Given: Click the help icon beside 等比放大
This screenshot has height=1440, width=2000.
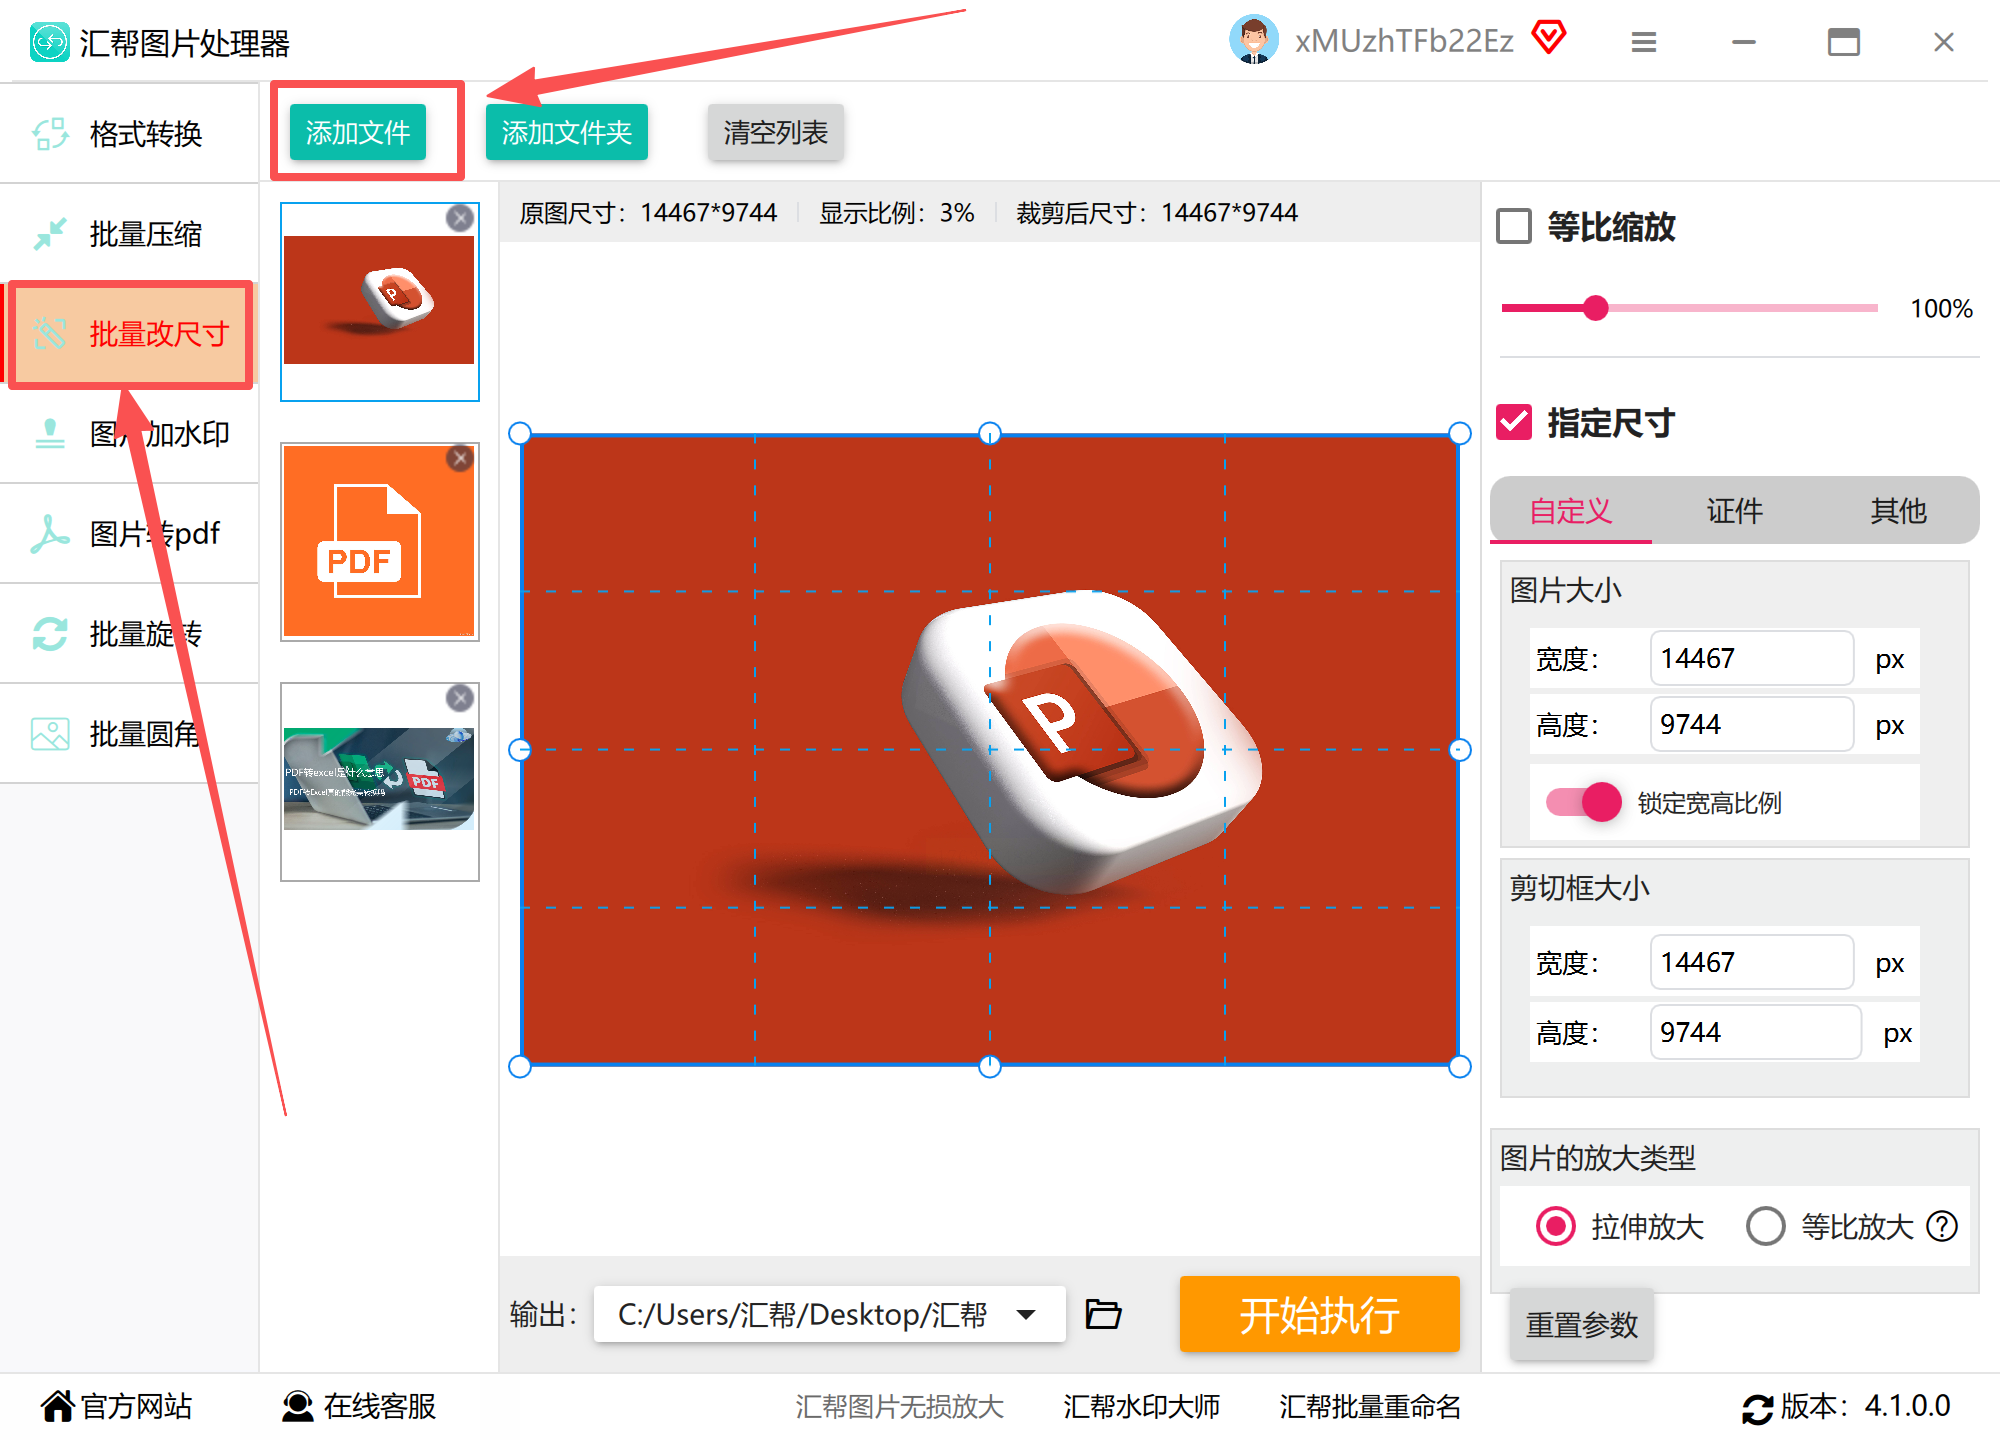Looking at the screenshot, I should tap(1942, 1226).
